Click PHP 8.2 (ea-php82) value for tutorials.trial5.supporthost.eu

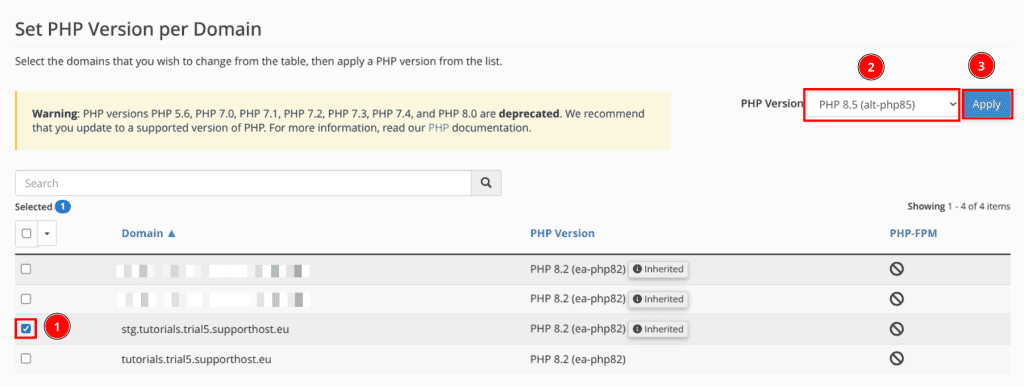(x=578, y=359)
